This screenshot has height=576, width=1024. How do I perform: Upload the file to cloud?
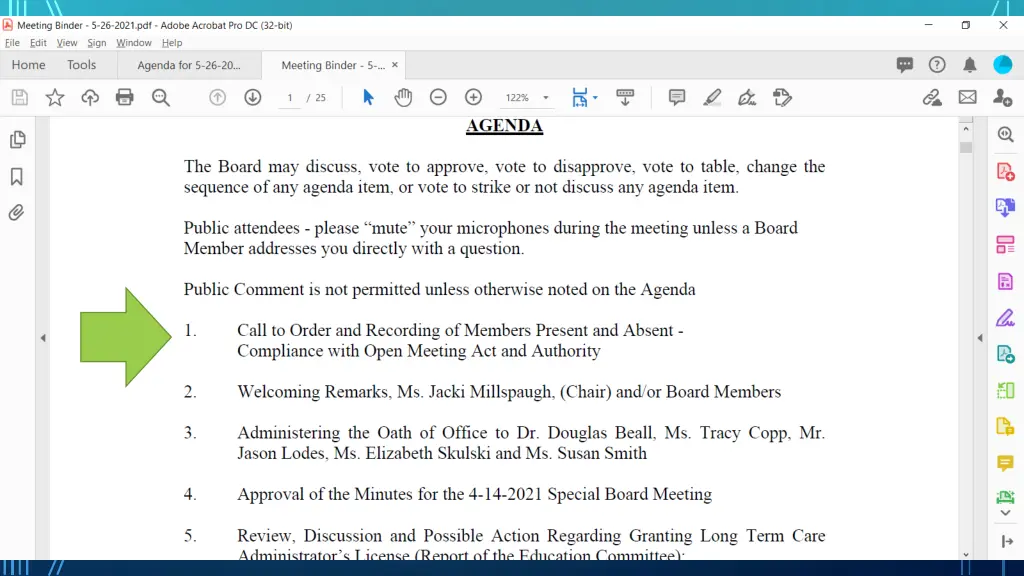pyautogui.click(x=90, y=97)
